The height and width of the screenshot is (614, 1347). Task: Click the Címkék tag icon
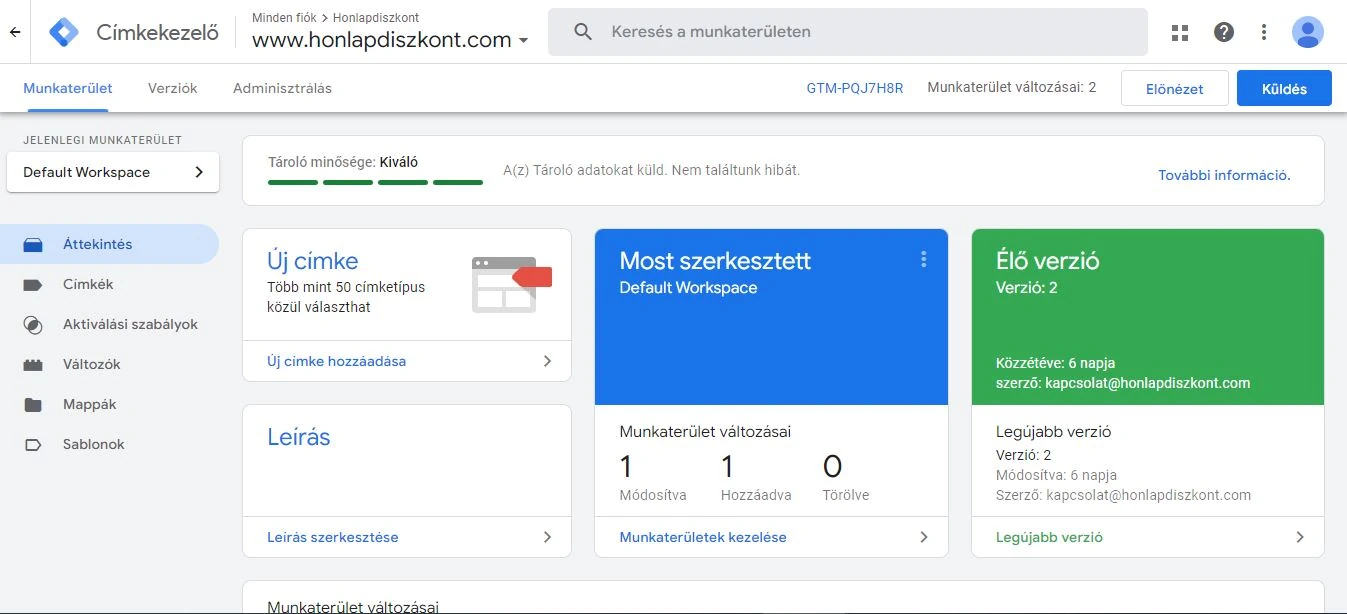[x=33, y=285]
